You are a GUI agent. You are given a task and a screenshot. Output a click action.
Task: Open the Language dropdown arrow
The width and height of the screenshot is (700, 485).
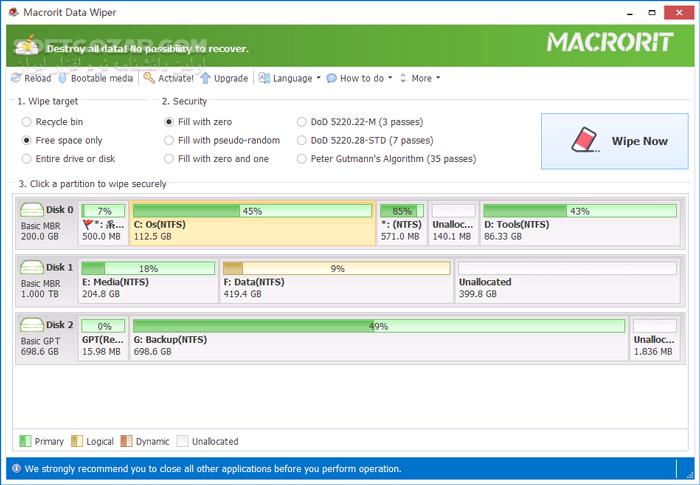pyautogui.click(x=319, y=78)
